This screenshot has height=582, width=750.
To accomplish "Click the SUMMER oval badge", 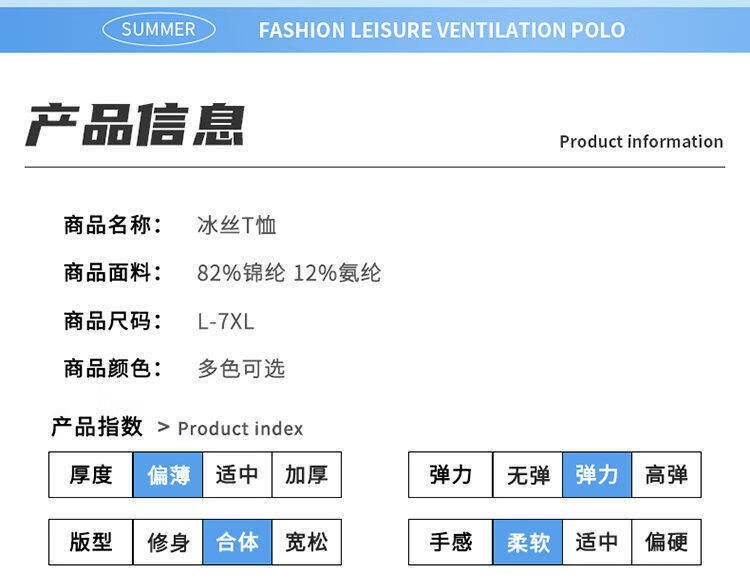I will pos(159,29).
